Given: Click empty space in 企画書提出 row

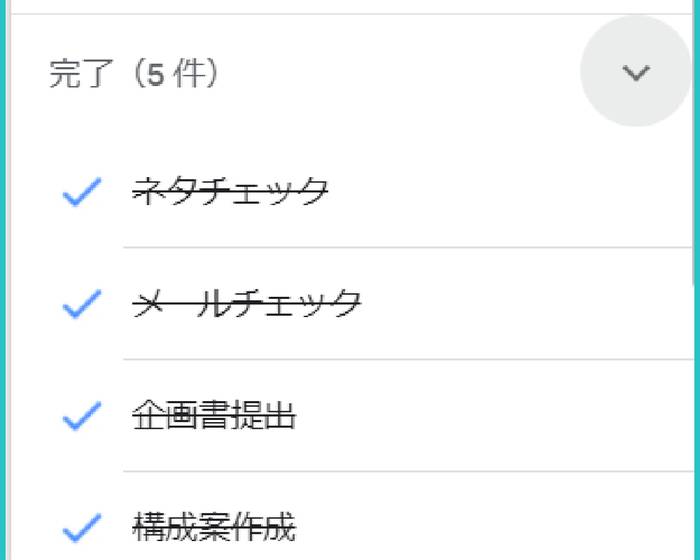Looking at the screenshot, I should tap(493, 415).
